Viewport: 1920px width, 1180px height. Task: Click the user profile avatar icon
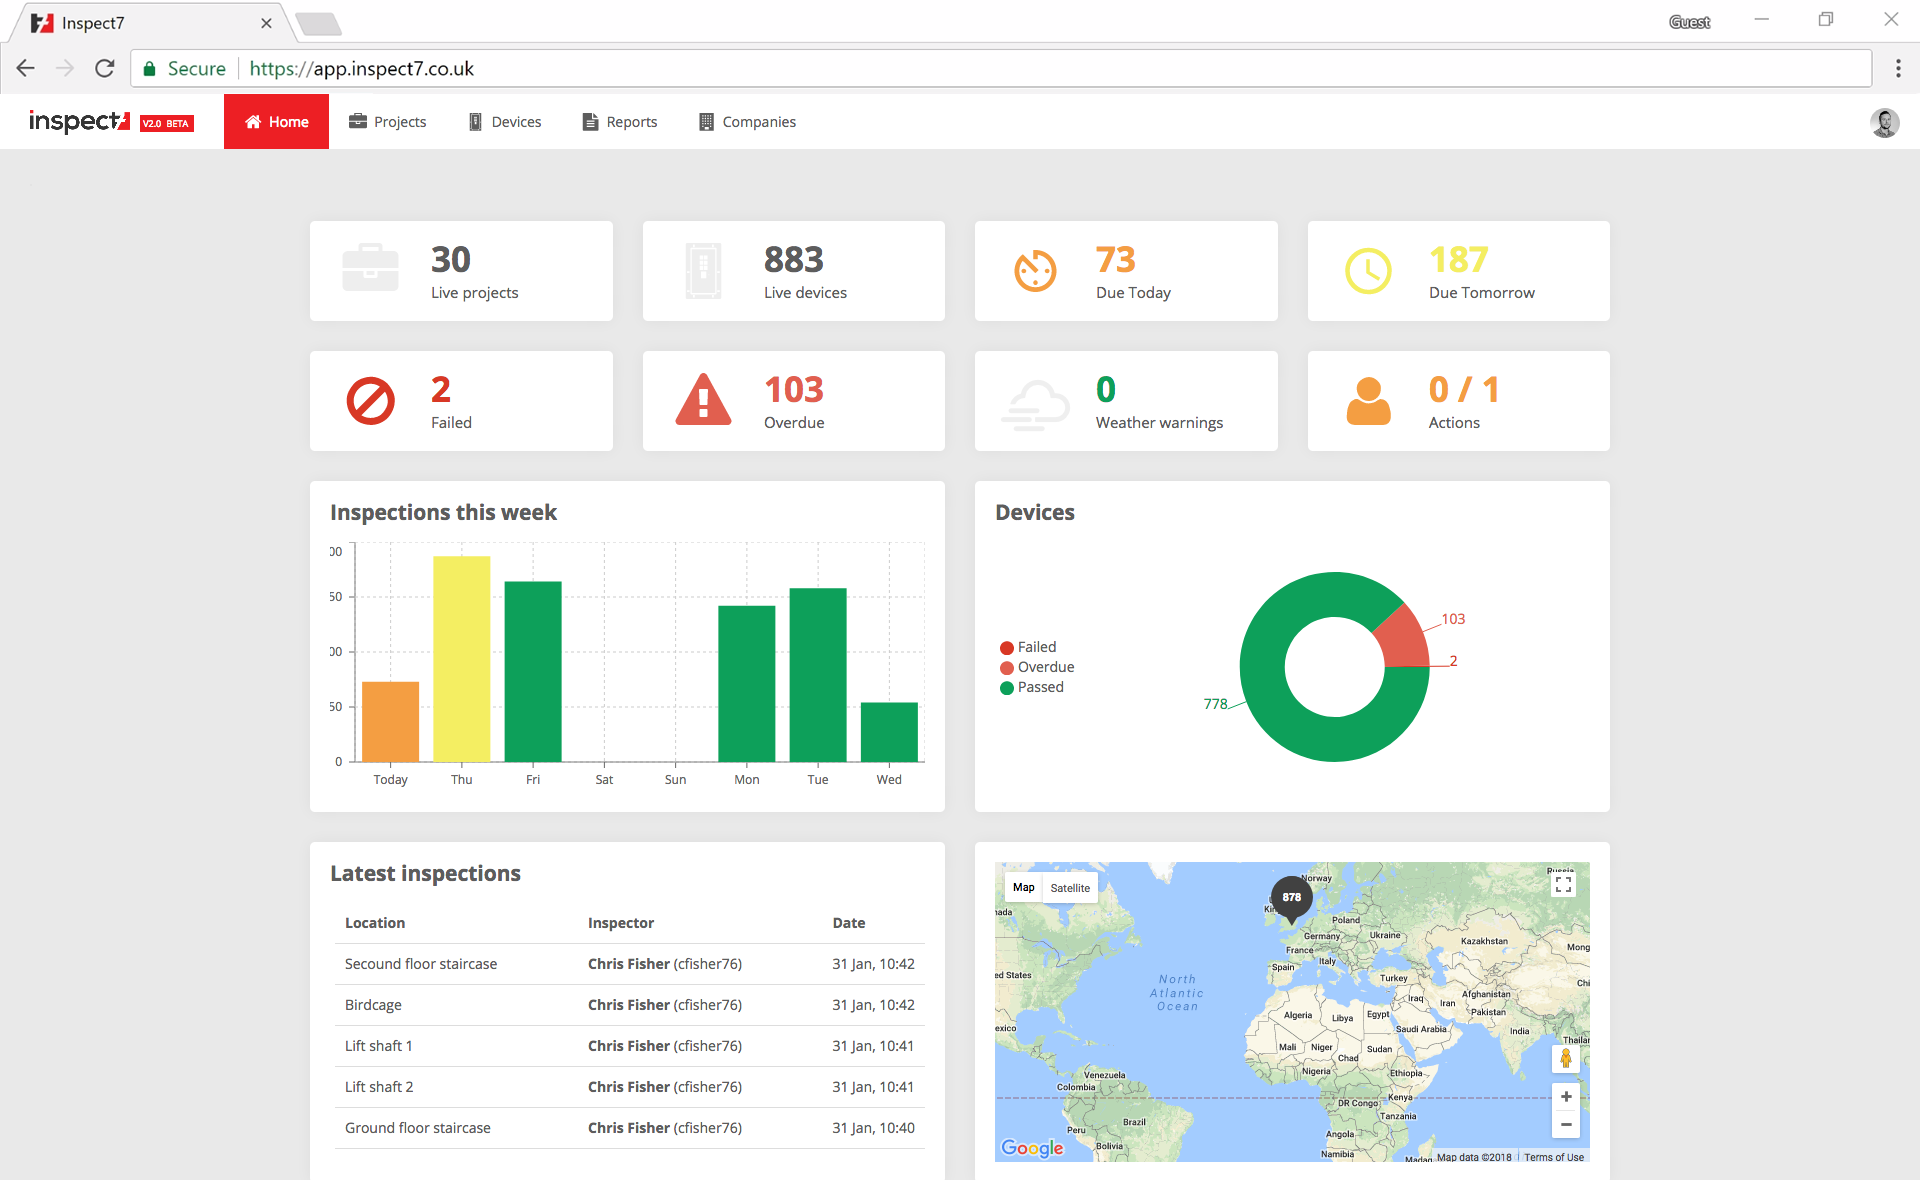1886,122
